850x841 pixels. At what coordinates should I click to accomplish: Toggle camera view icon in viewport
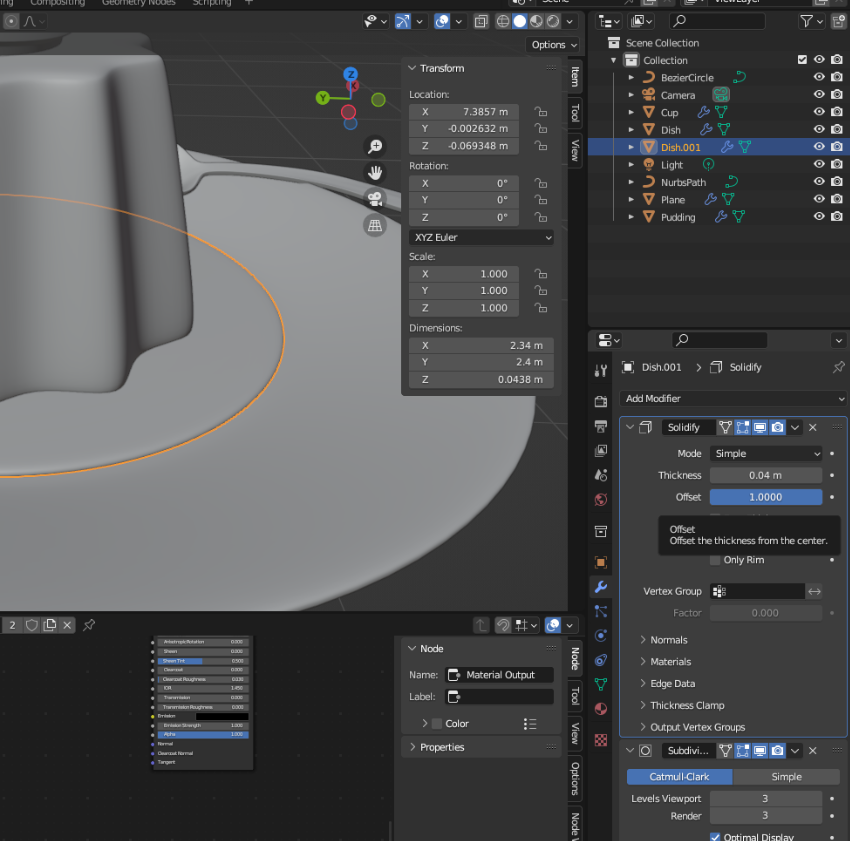point(375,199)
